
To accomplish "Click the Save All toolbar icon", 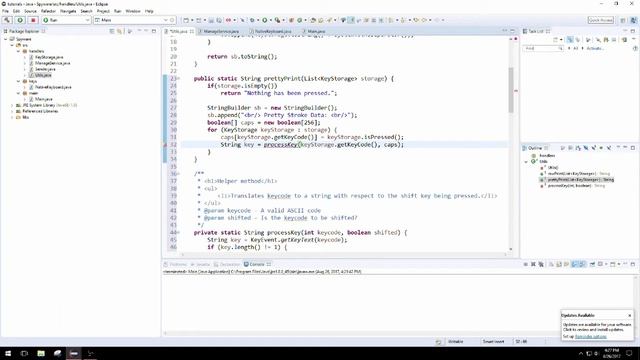I will 219,20.
